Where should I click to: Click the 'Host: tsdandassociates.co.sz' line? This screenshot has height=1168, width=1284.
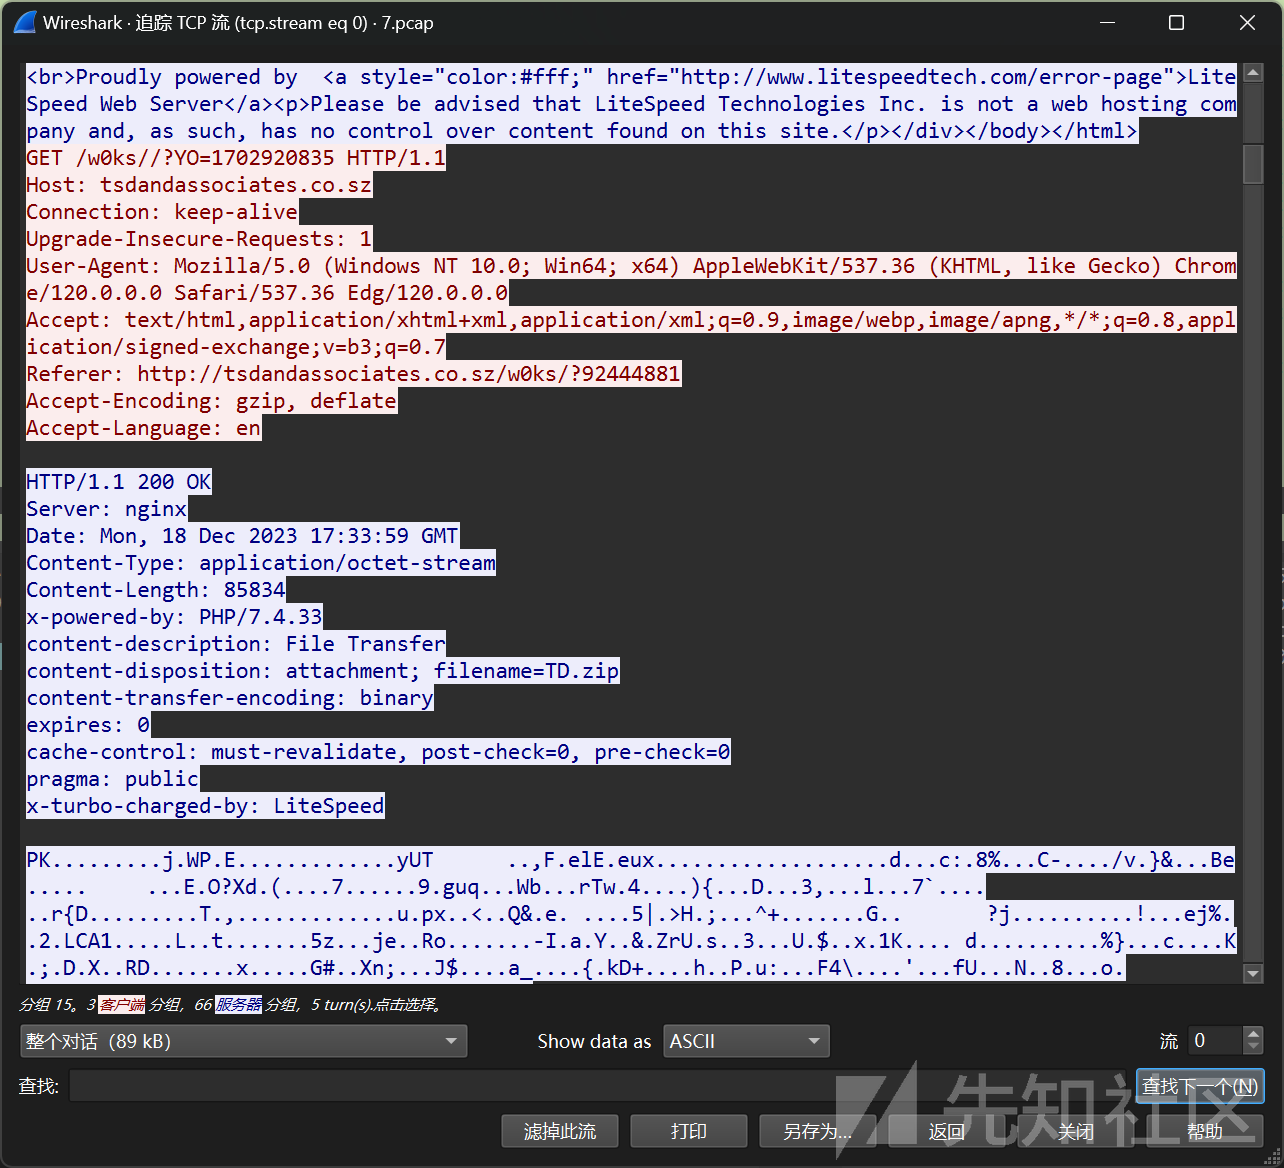pyautogui.click(x=199, y=185)
